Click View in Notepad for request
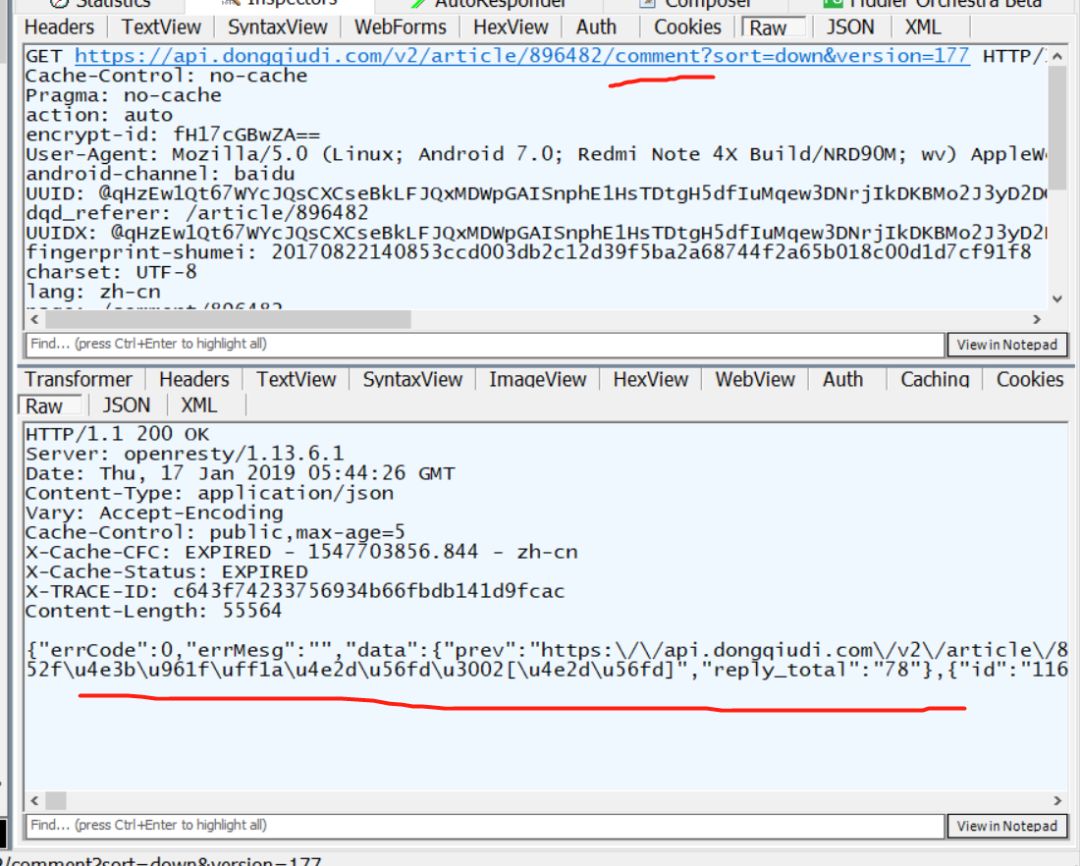Image resolution: width=1080 pixels, height=866 pixels. coord(1007,344)
